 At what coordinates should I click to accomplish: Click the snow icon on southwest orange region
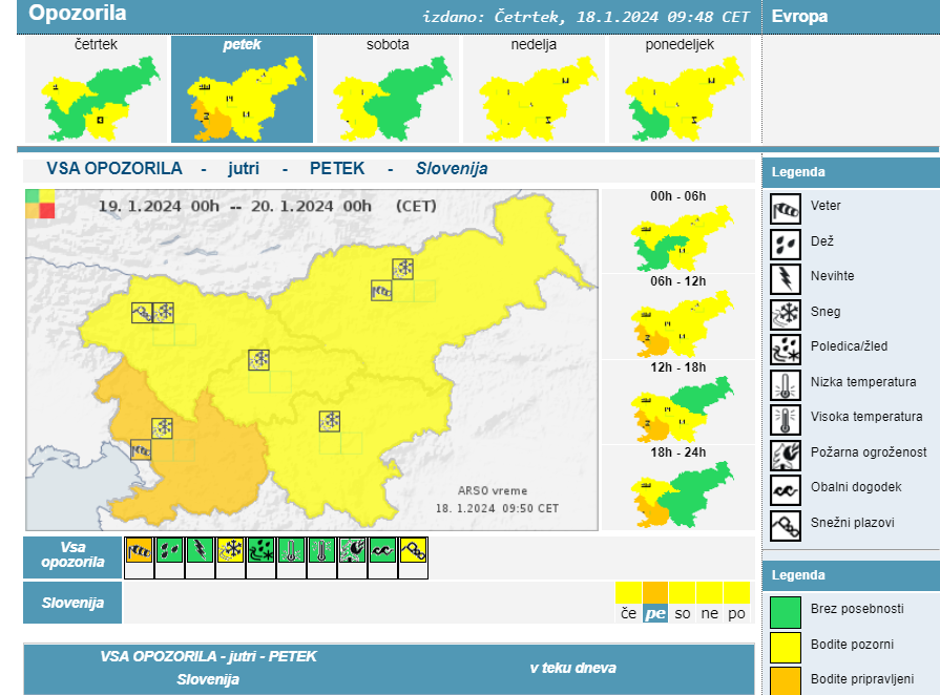click(x=163, y=428)
